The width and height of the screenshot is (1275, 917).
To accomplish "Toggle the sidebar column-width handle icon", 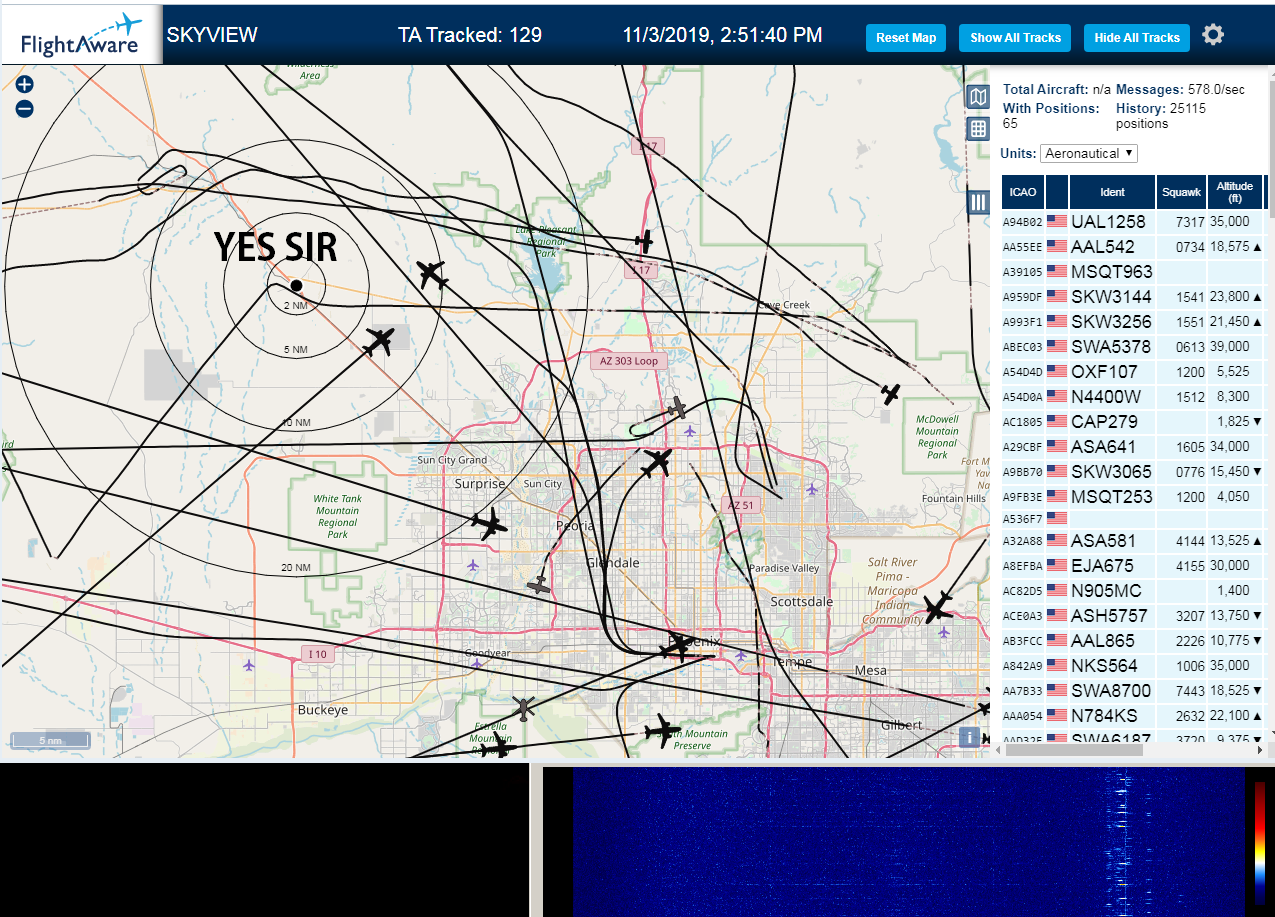I will [978, 202].
